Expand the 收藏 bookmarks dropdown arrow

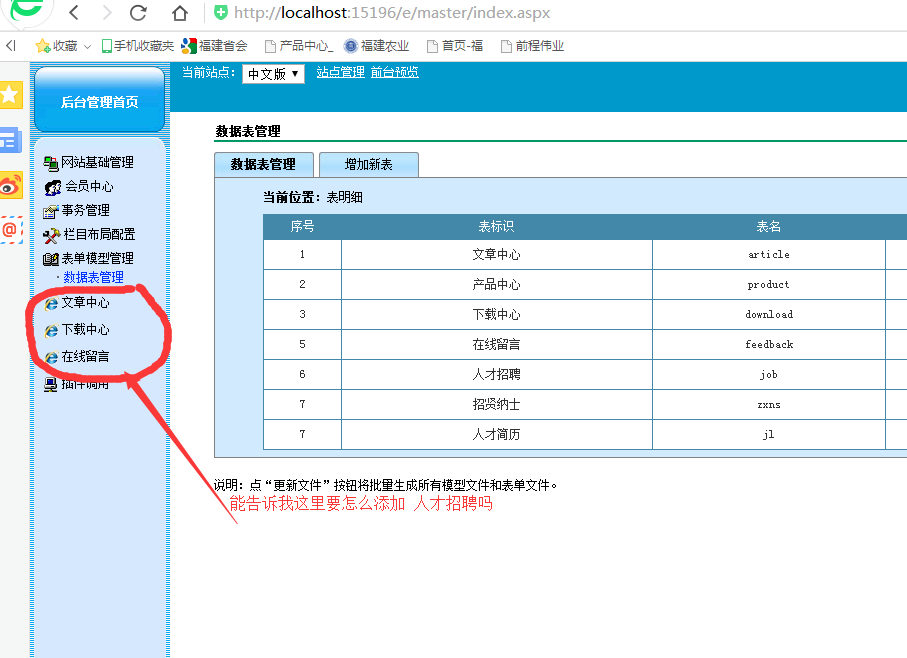[88, 46]
